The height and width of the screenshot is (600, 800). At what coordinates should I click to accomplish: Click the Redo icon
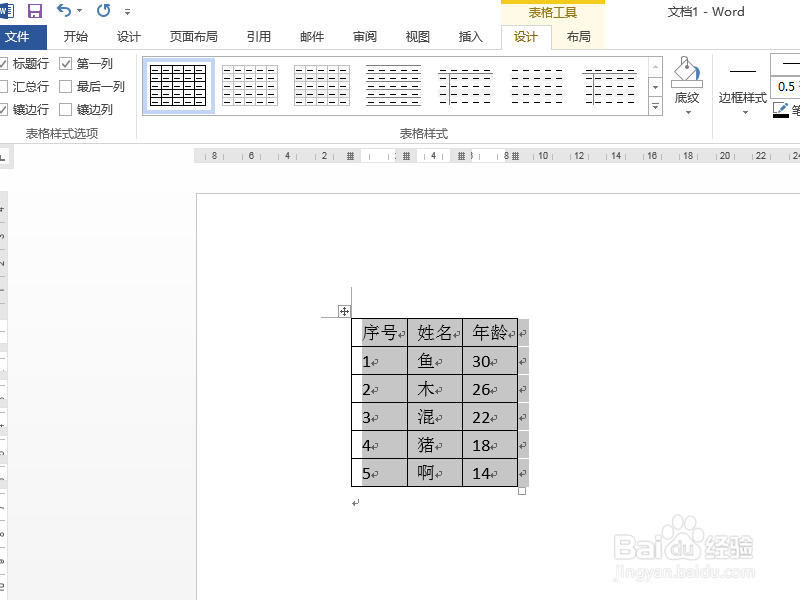(102, 10)
